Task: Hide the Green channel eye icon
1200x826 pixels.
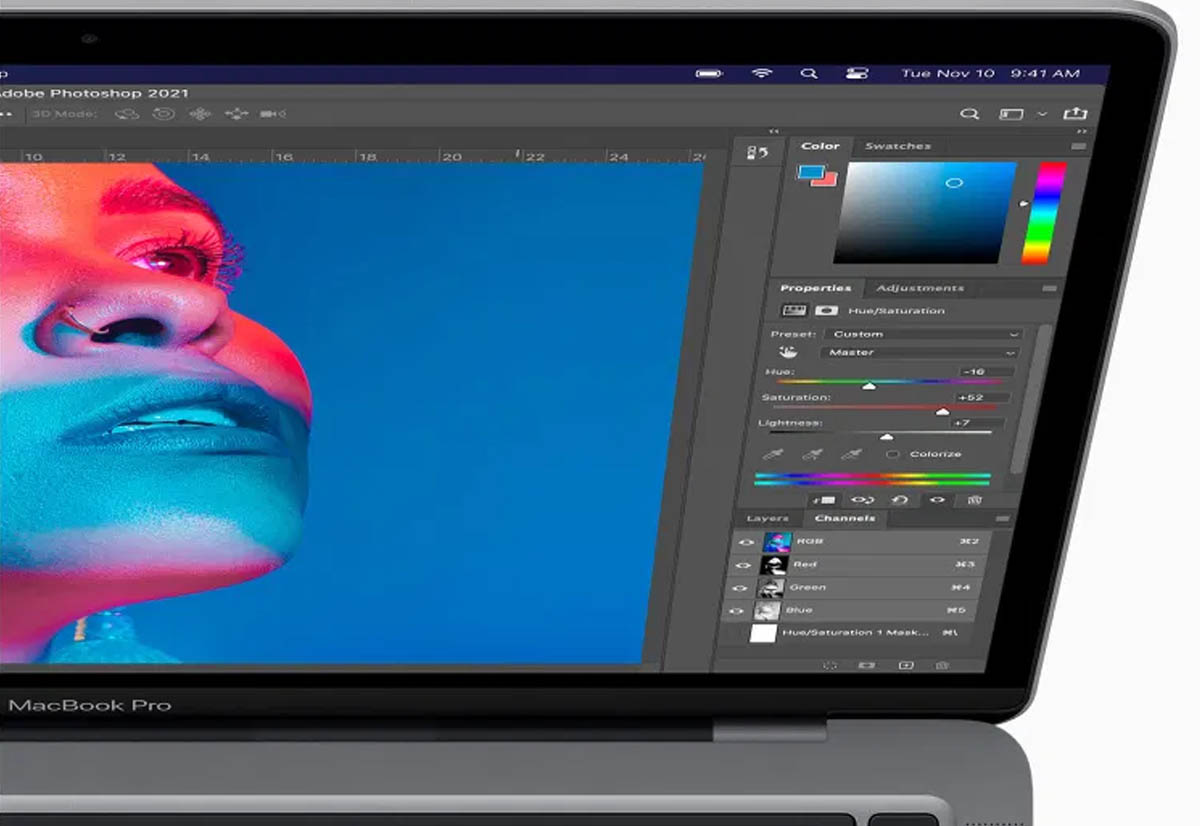Action: click(740, 588)
